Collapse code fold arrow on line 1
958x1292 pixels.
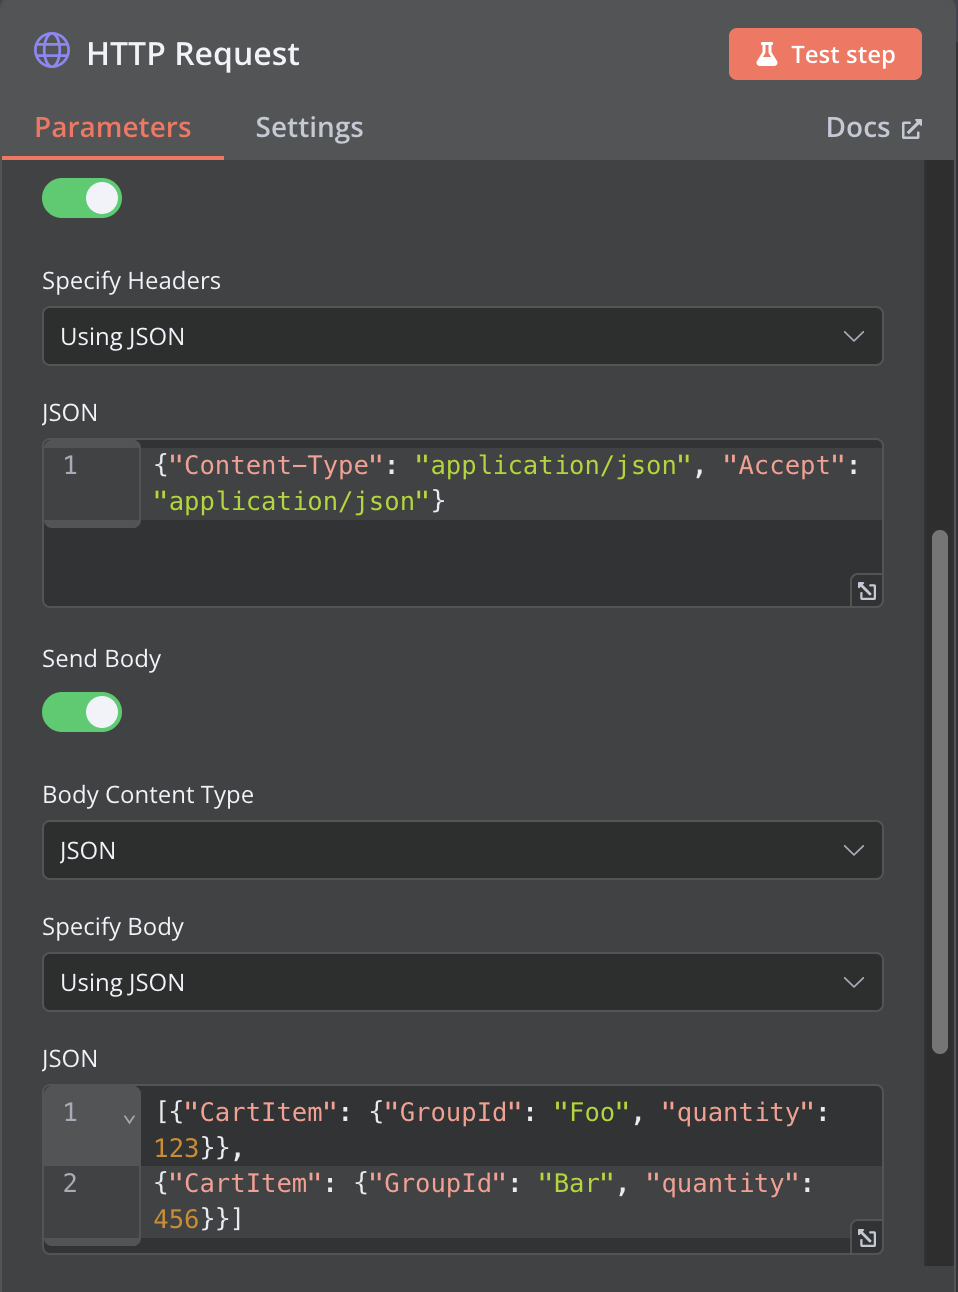129,1118
